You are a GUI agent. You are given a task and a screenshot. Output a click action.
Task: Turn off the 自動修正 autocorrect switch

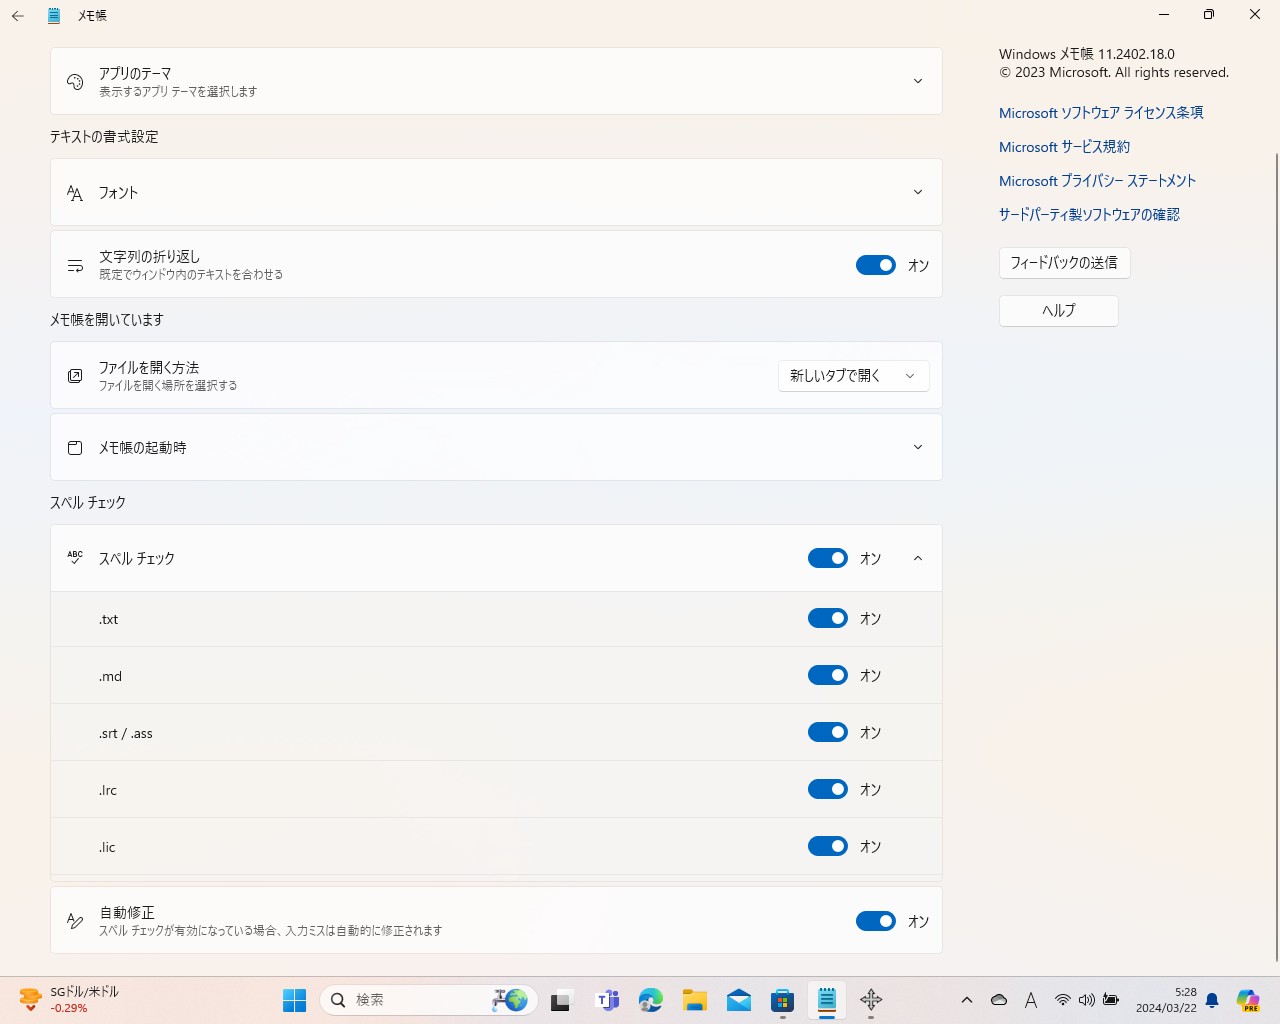[876, 921]
